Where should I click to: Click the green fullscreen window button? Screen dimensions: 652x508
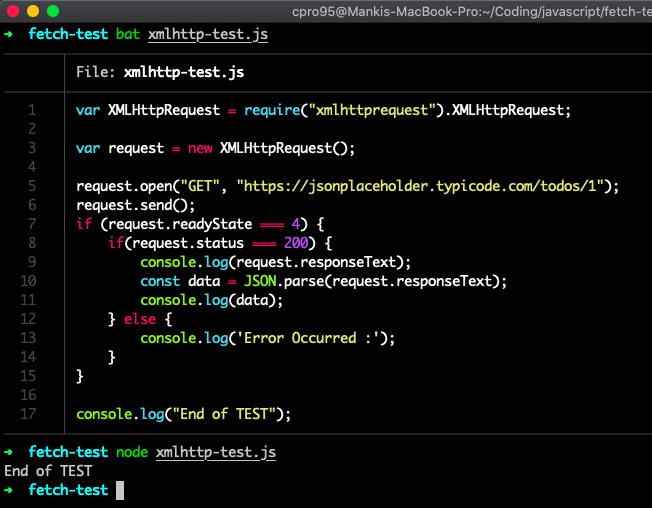53,11
